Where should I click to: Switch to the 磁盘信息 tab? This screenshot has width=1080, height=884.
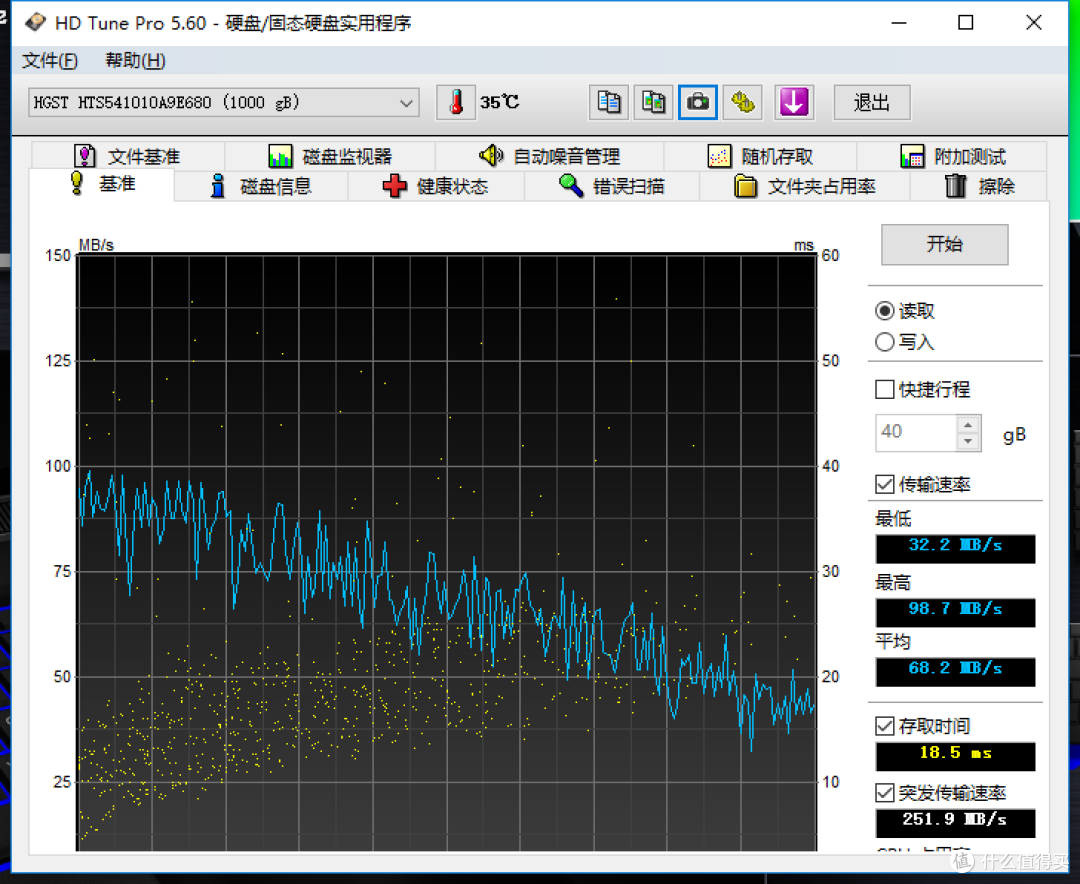tap(261, 186)
